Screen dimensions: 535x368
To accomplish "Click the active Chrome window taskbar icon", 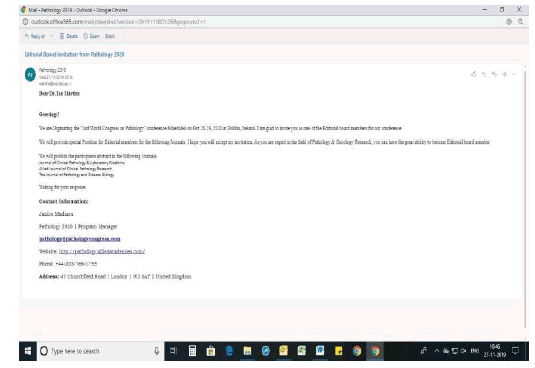I will [x=375, y=351].
